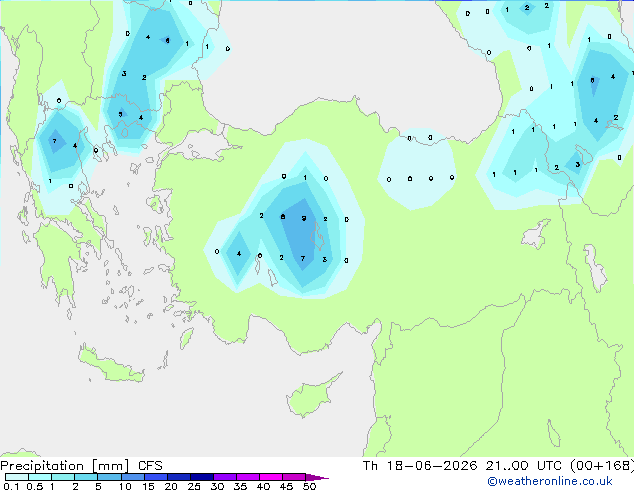This screenshot has height=490, width=634.
Task: Click the legend scale label "50"
Action: (309, 486)
